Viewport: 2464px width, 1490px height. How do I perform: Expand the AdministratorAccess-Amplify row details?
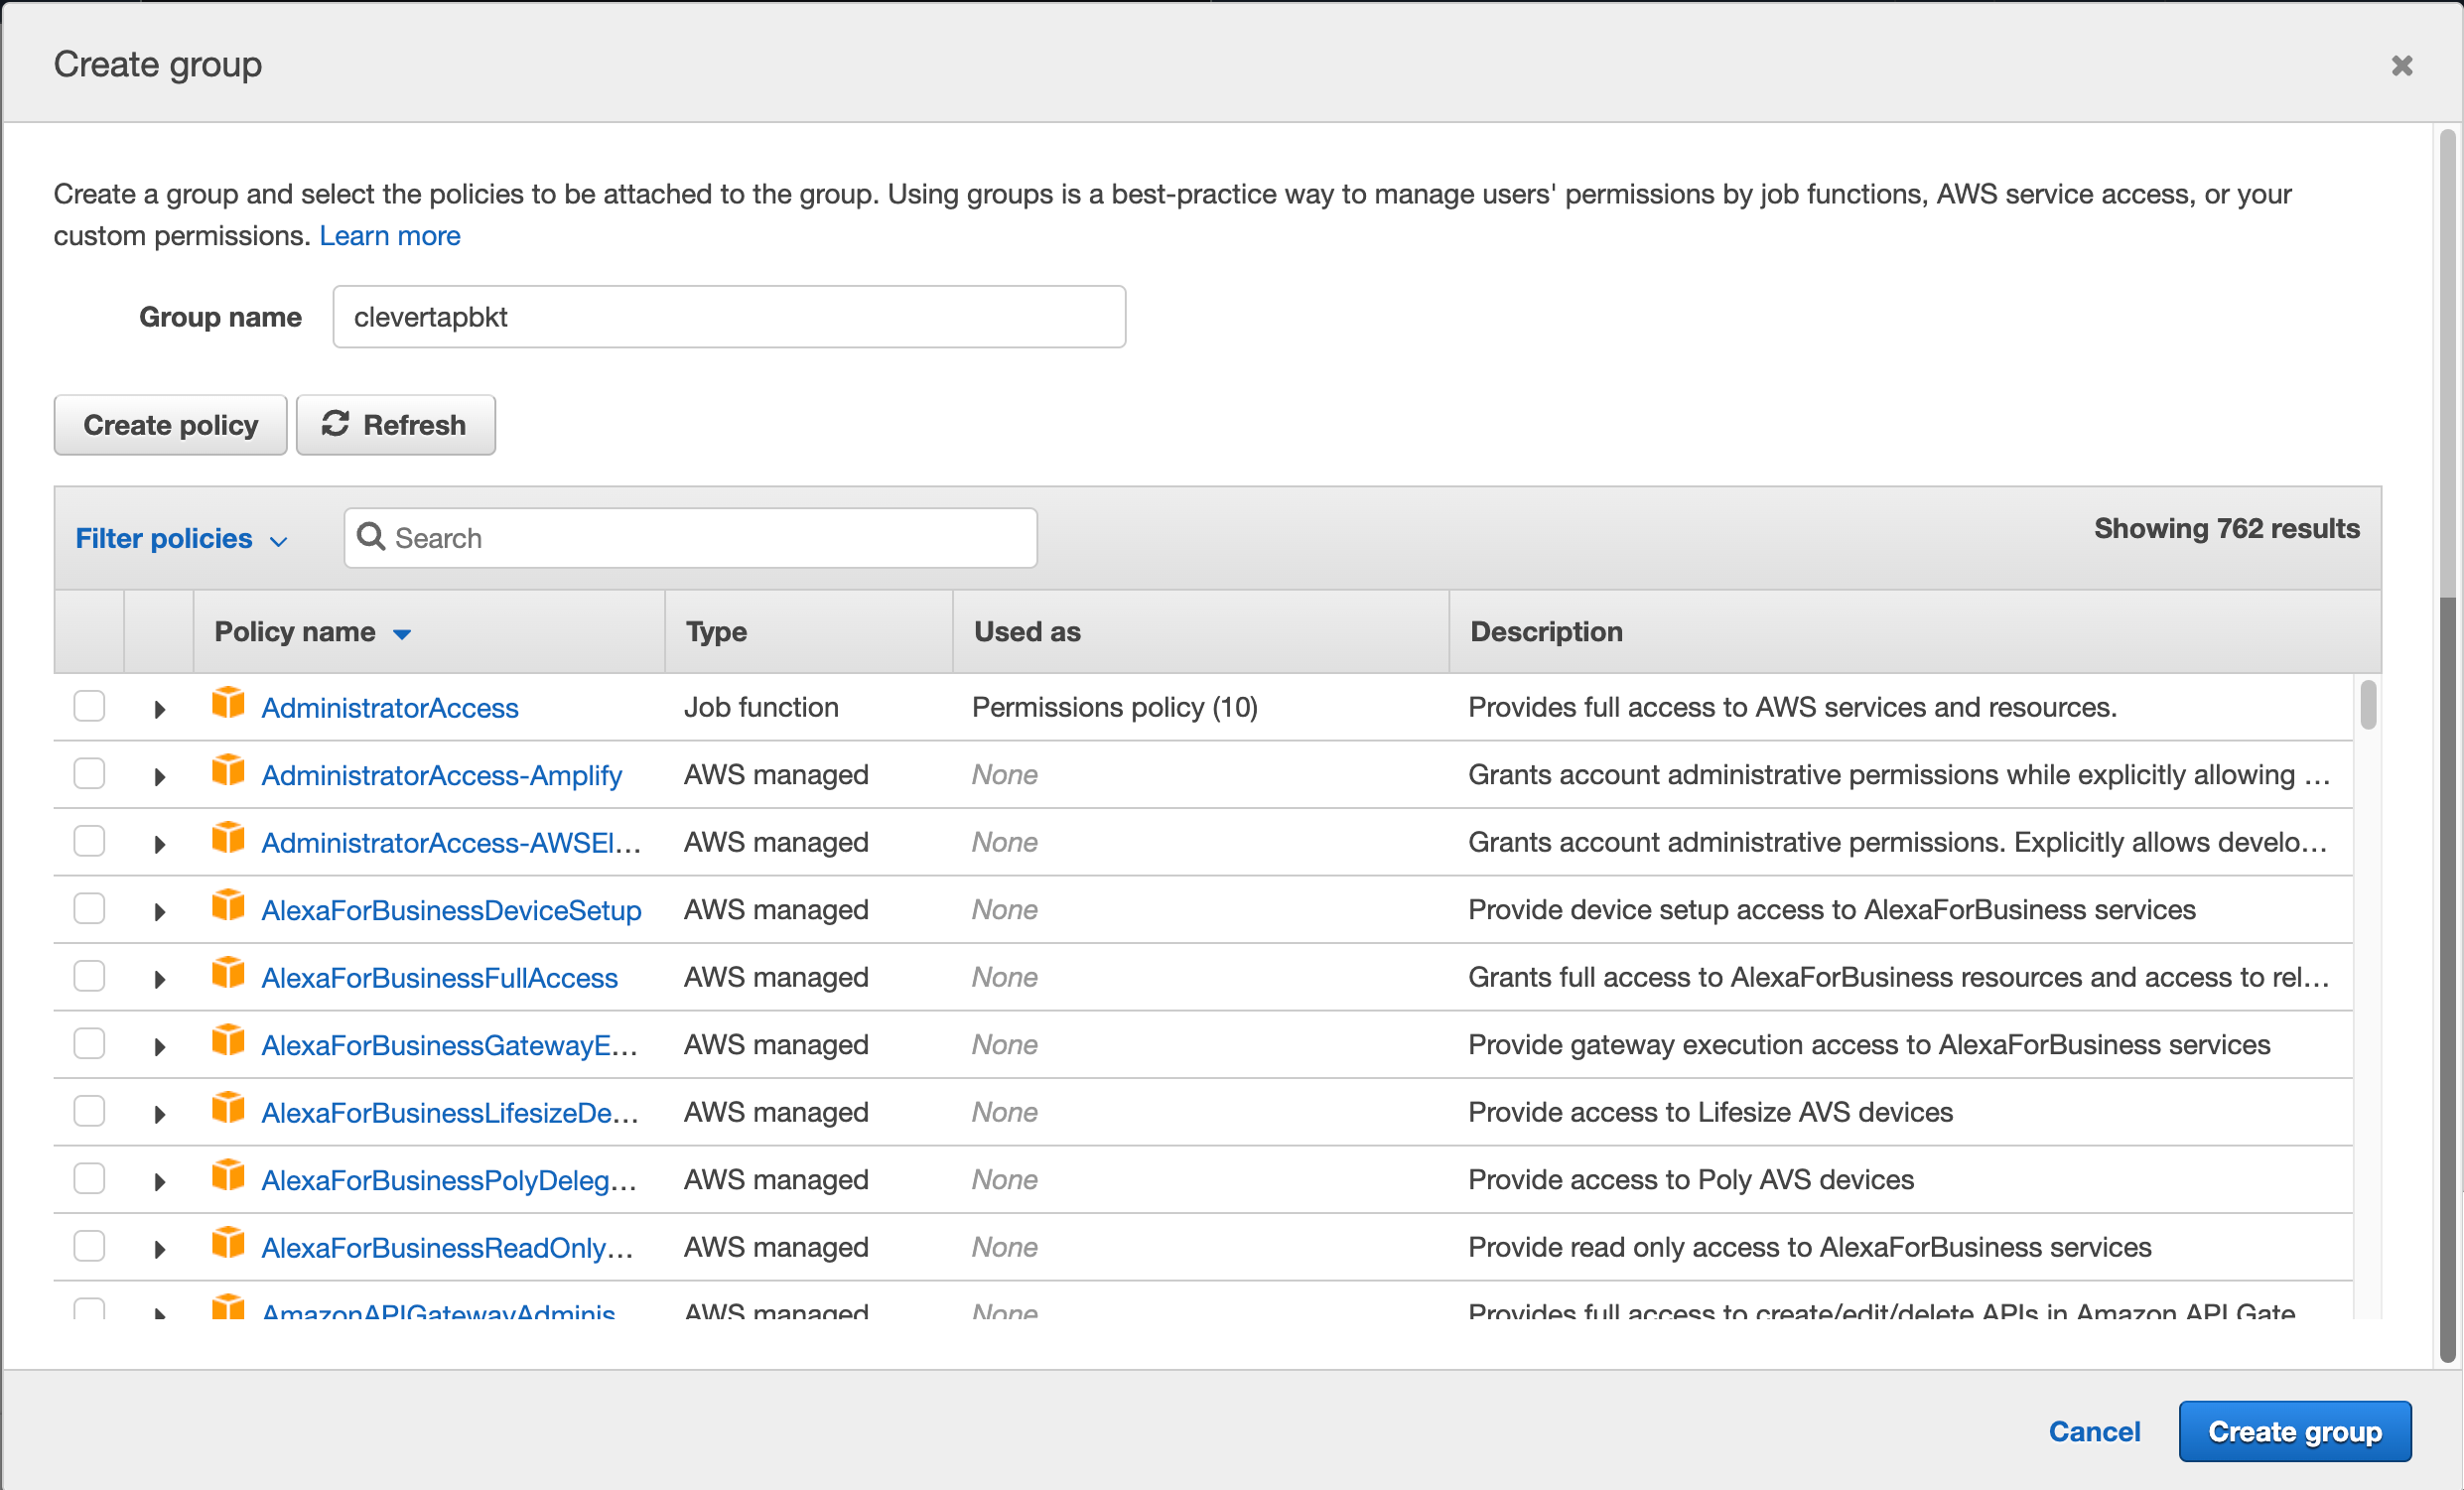pyautogui.click(x=159, y=777)
